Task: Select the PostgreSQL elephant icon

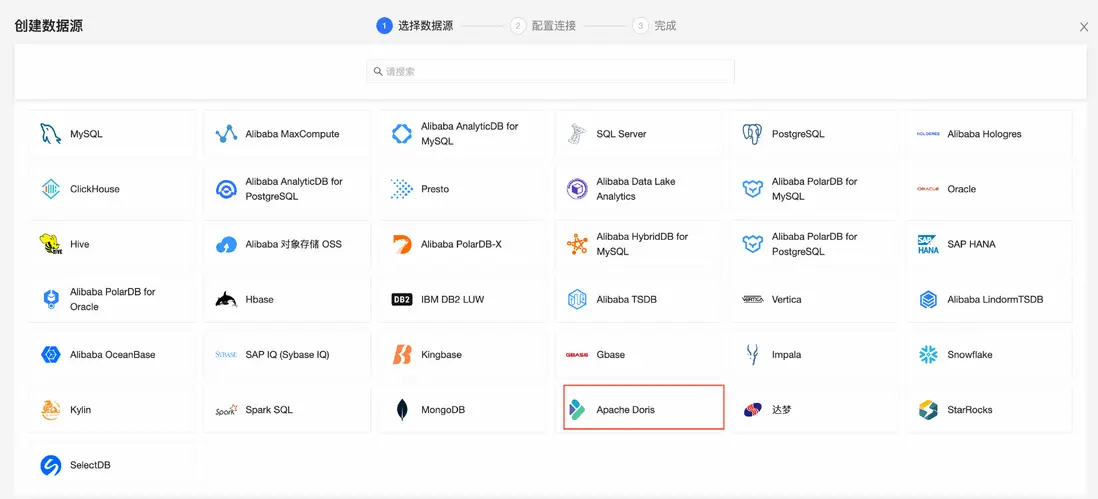Action: tap(753, 134)
